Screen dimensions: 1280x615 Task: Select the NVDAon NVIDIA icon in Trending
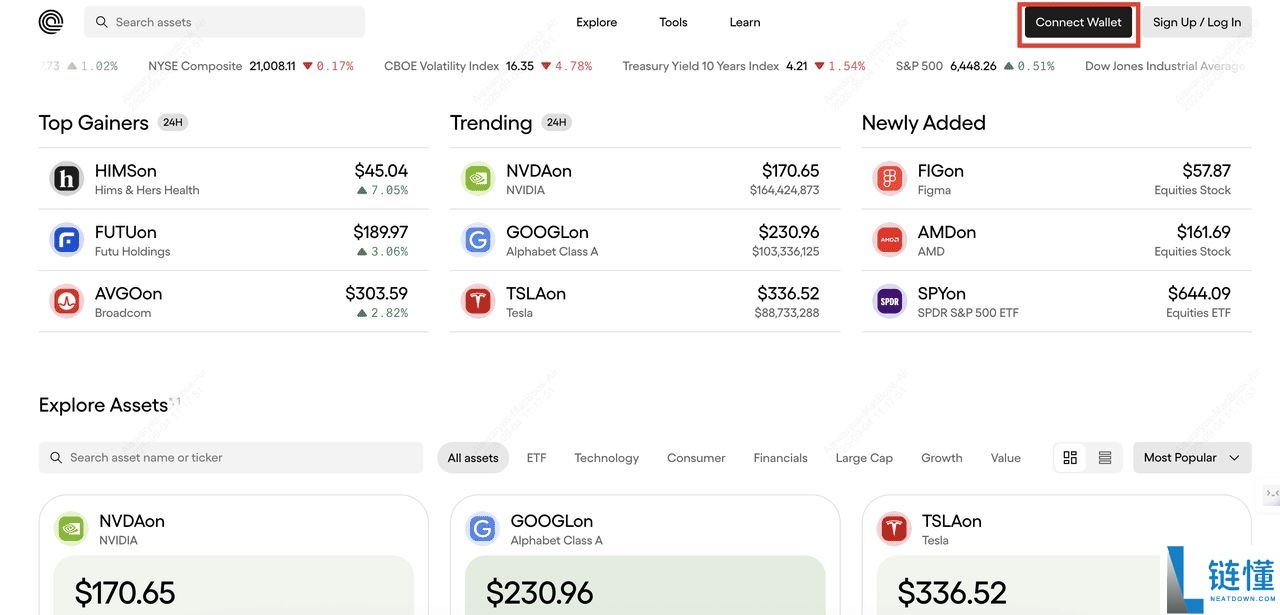click(x=477, y=178)
